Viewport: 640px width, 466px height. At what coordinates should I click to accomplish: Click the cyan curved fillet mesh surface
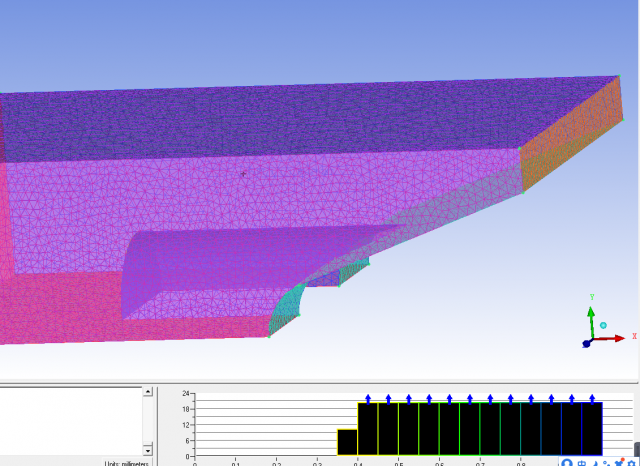pos(289,308)
